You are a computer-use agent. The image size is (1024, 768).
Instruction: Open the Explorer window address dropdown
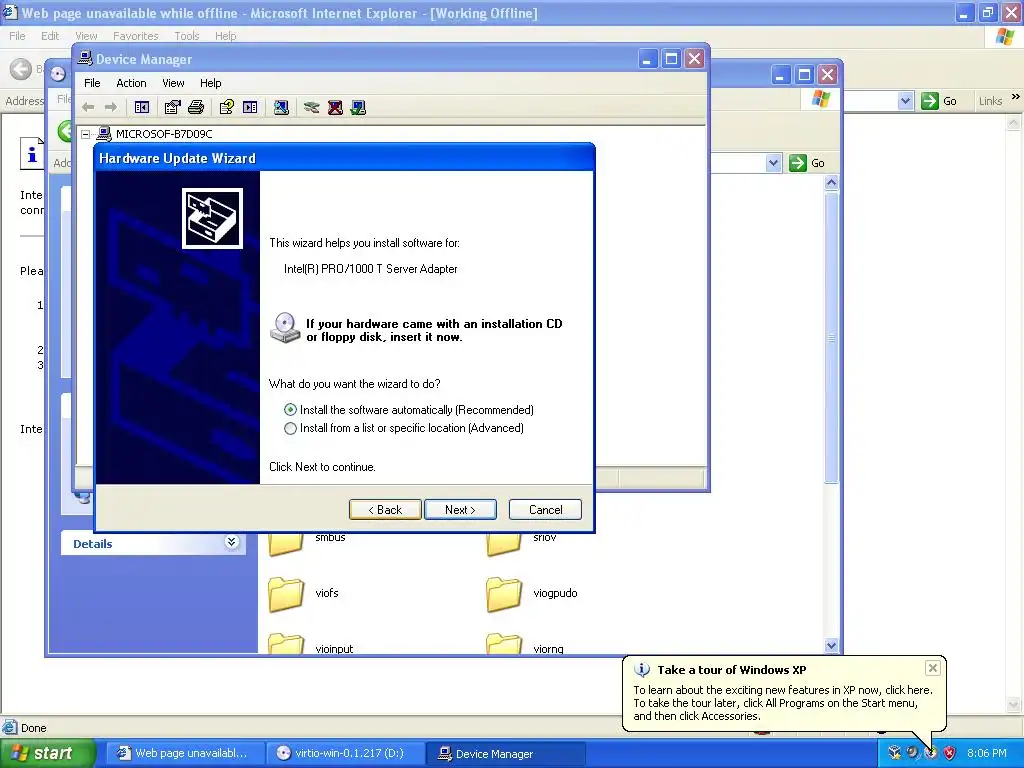[773, 163]
